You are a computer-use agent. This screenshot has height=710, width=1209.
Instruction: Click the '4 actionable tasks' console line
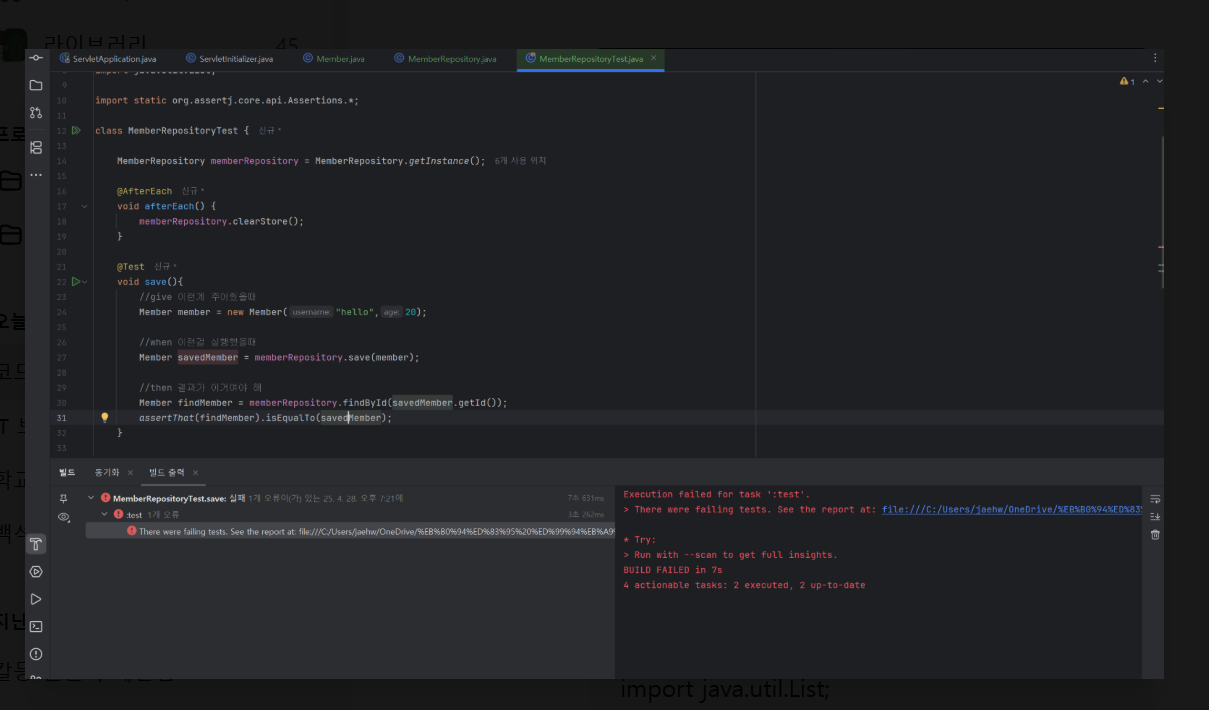[x=744, y=585]
